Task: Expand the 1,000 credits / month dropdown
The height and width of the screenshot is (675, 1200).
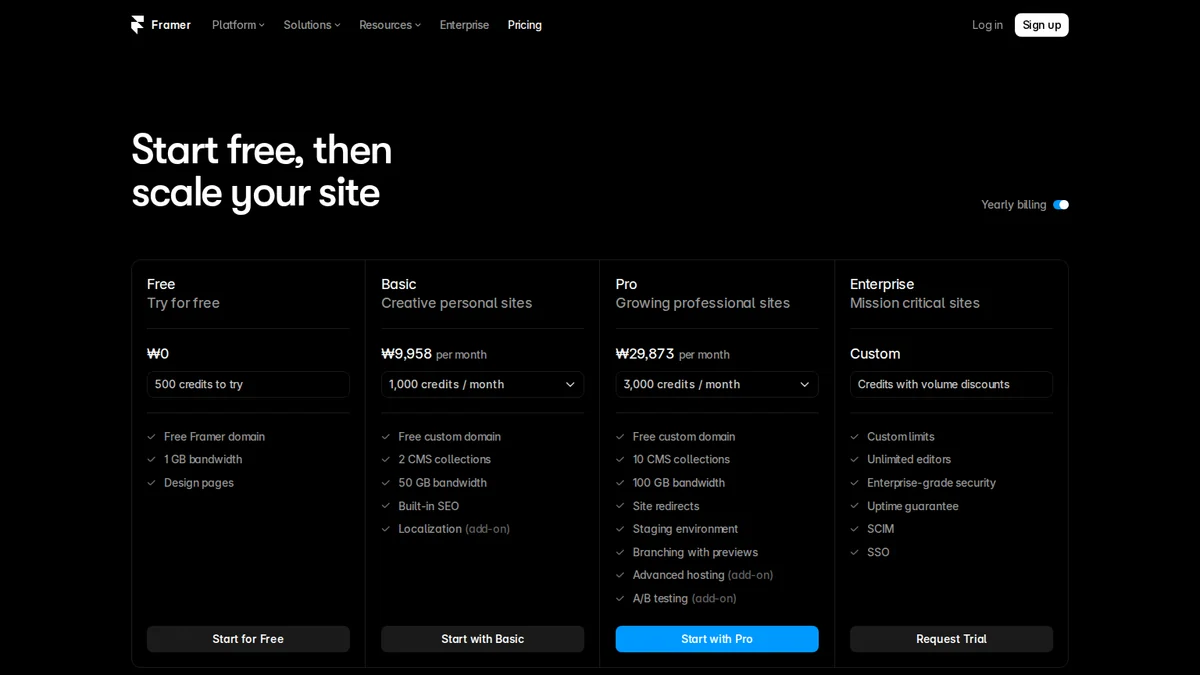Action: coord(482,384)
